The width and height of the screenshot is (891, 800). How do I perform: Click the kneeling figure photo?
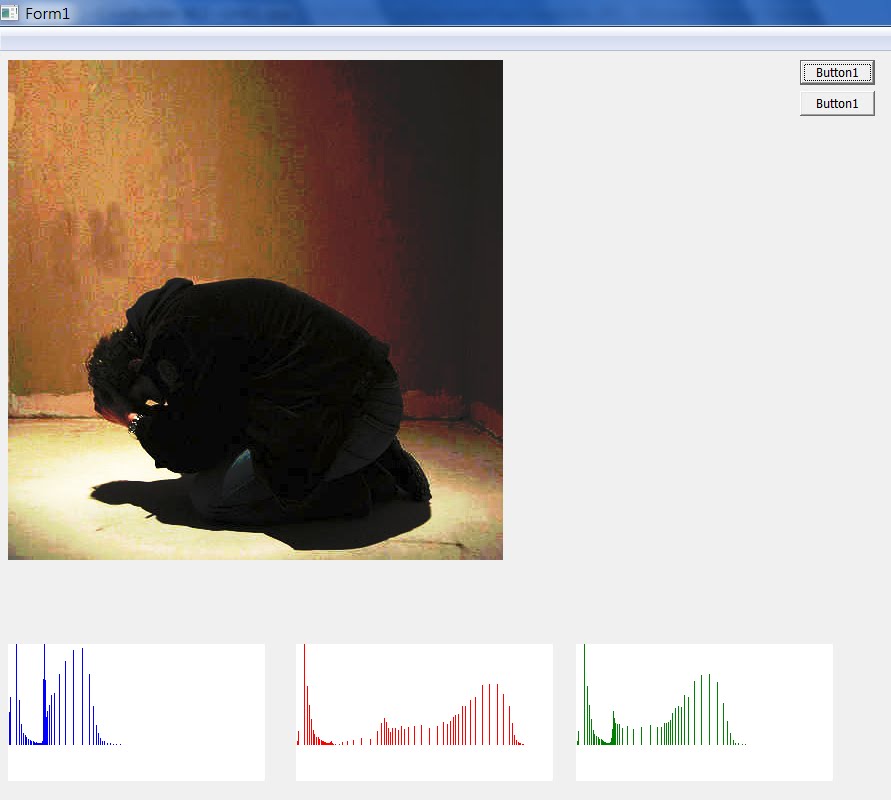(x=255, y=310)
